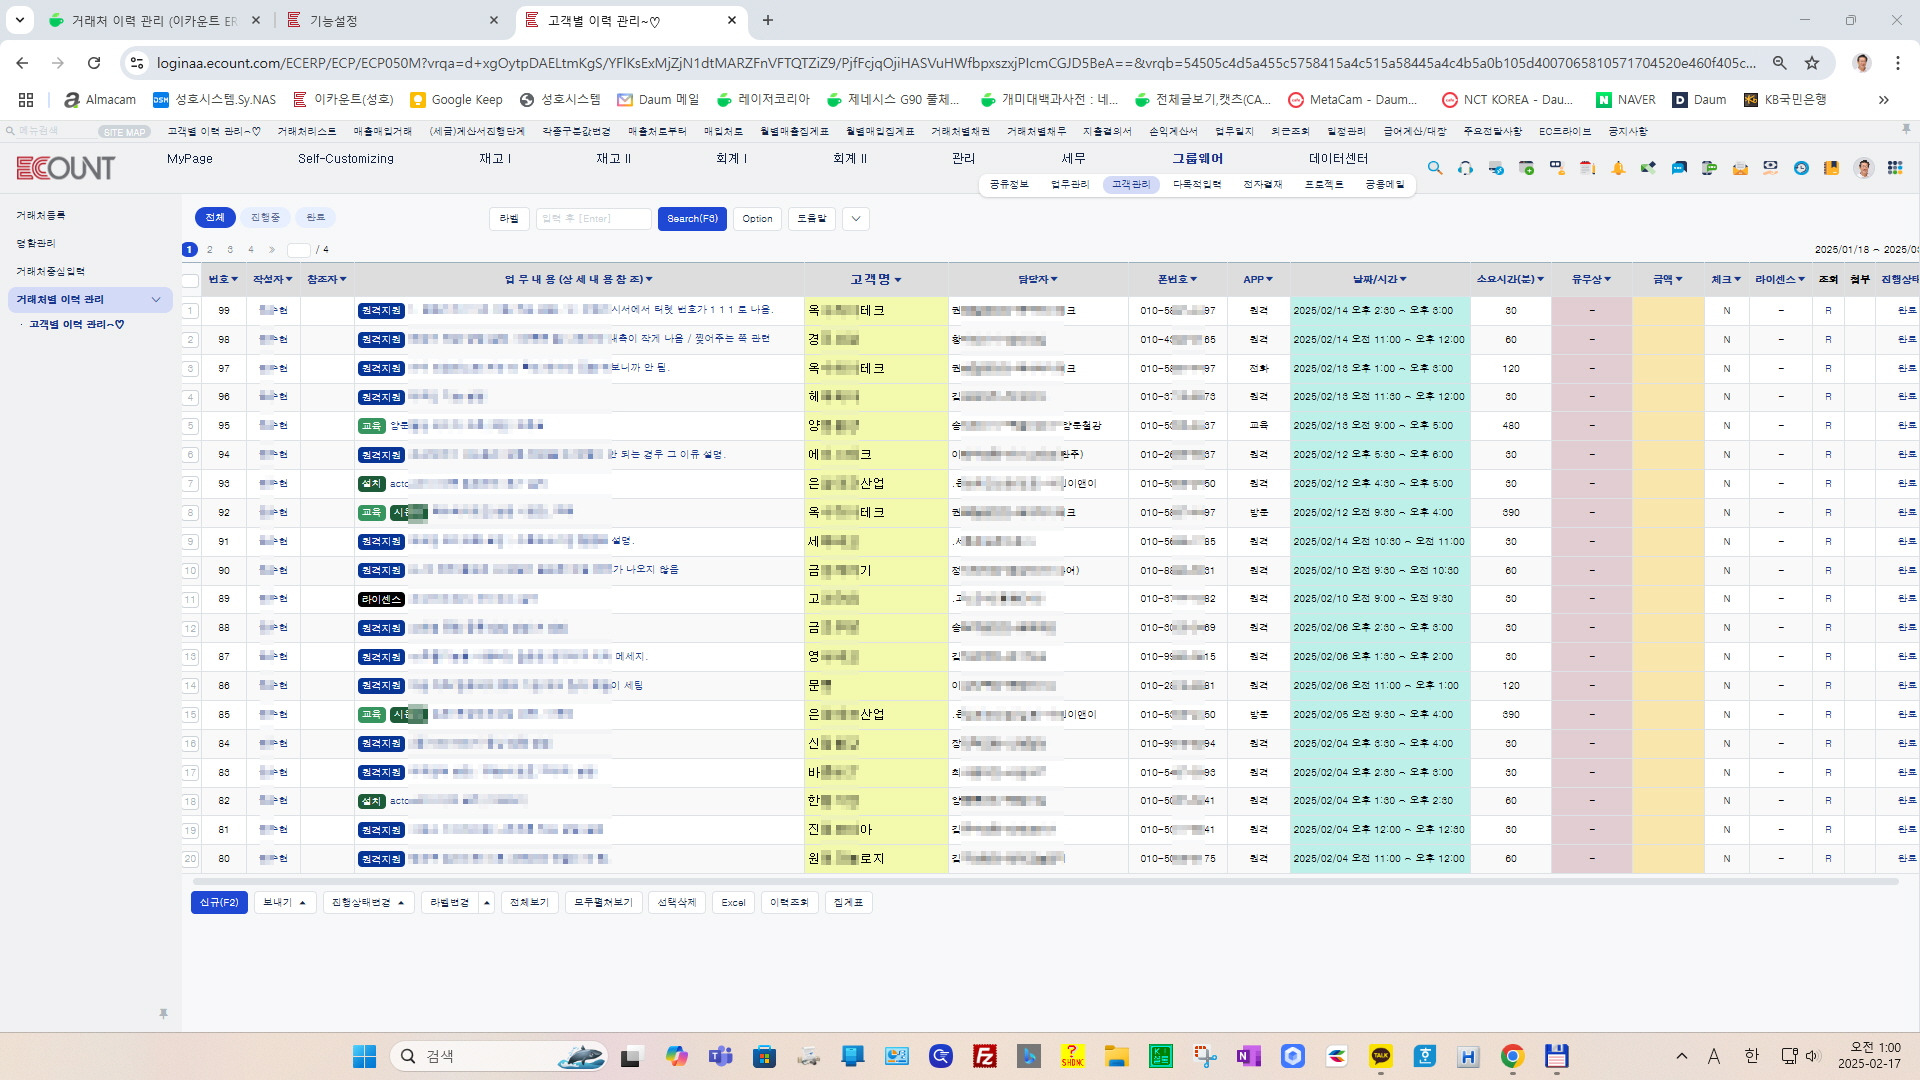This screenshot has height=1080, width=1920.
Task: Open the orange mail envelope icon
Action: tap(1740, 168)
